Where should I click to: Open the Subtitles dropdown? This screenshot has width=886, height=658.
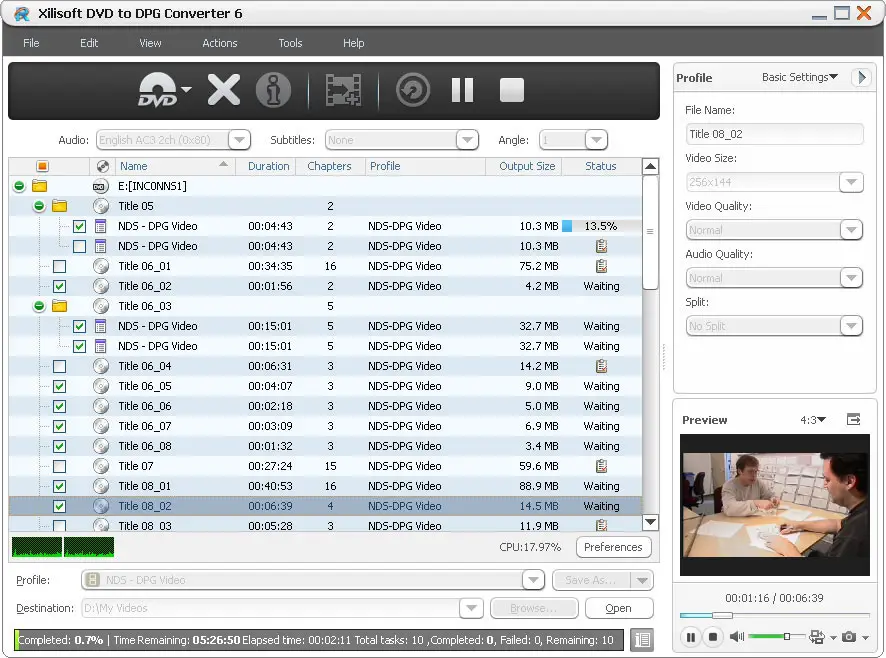coord(467,139)
